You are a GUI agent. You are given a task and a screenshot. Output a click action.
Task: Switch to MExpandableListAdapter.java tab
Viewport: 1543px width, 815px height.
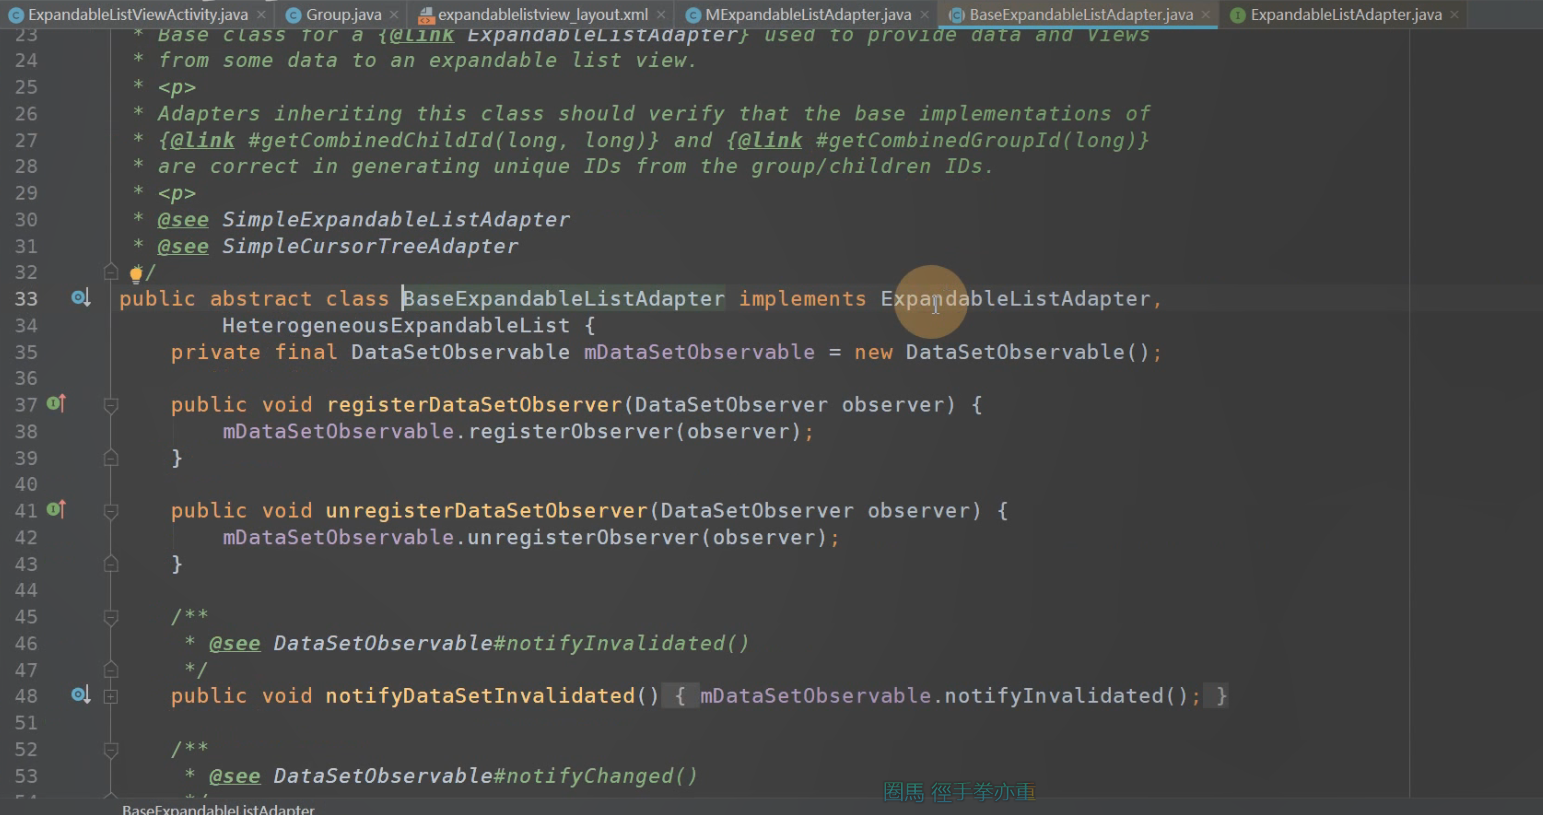click(807, 14)
